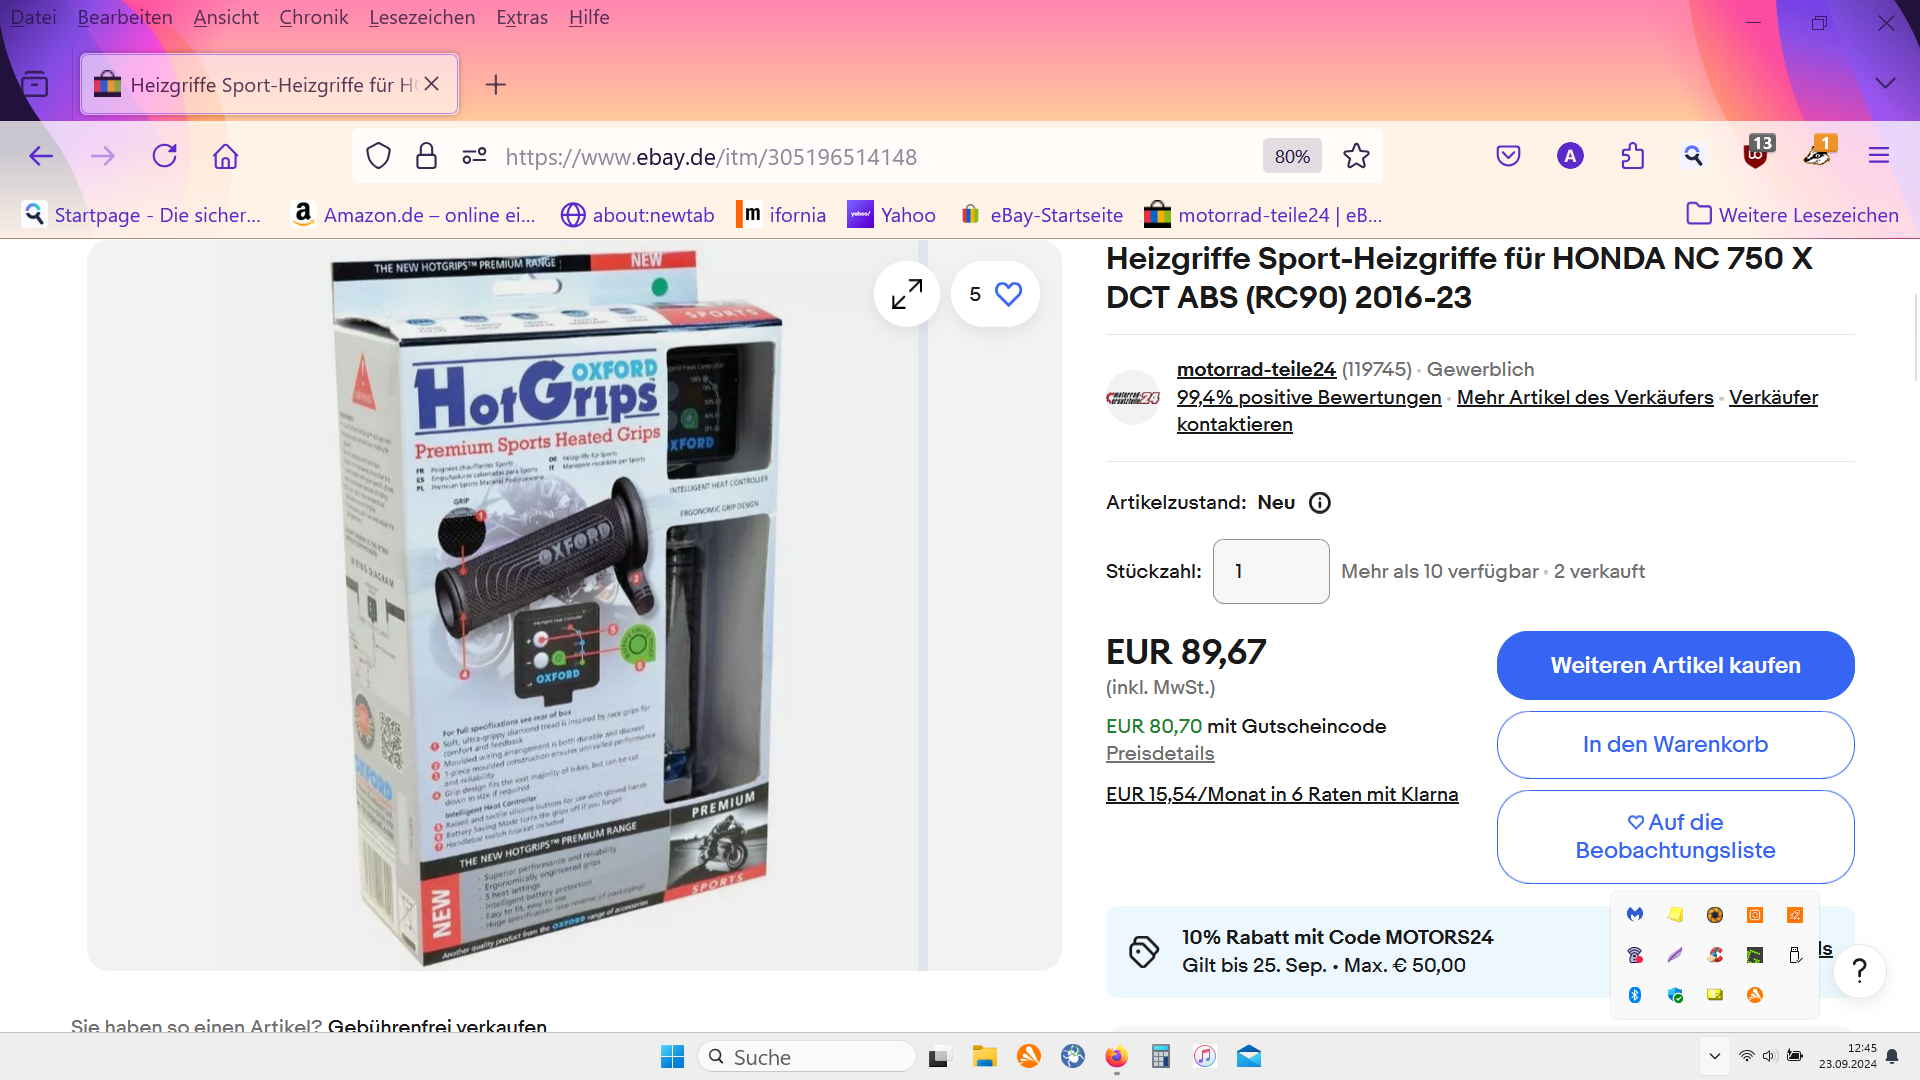Open the Lesezeichen menu
1920x1080 pixels.
(x=421, y=17)
